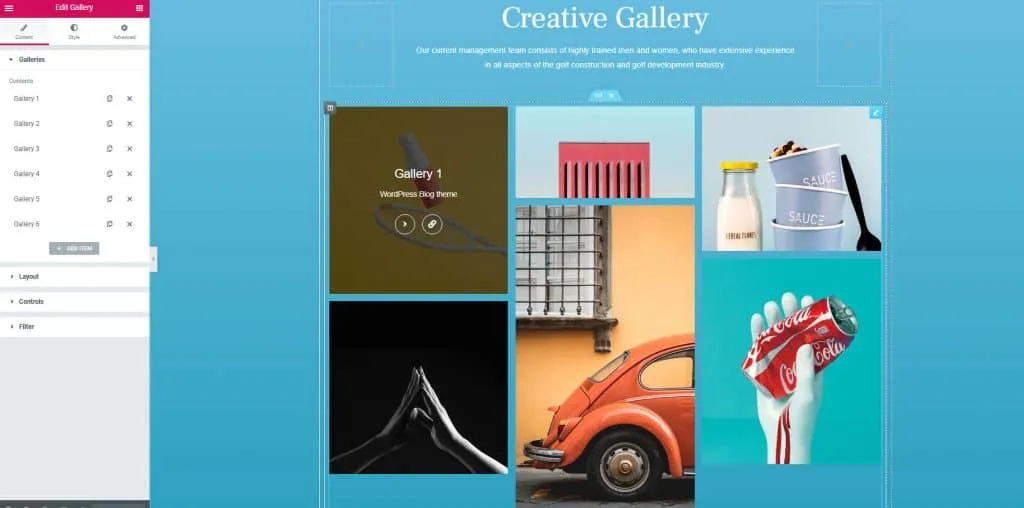Click the arrow circle icon on Gallery 1
The height and width of the screenshot is (508, 1024).
point(405,224)
